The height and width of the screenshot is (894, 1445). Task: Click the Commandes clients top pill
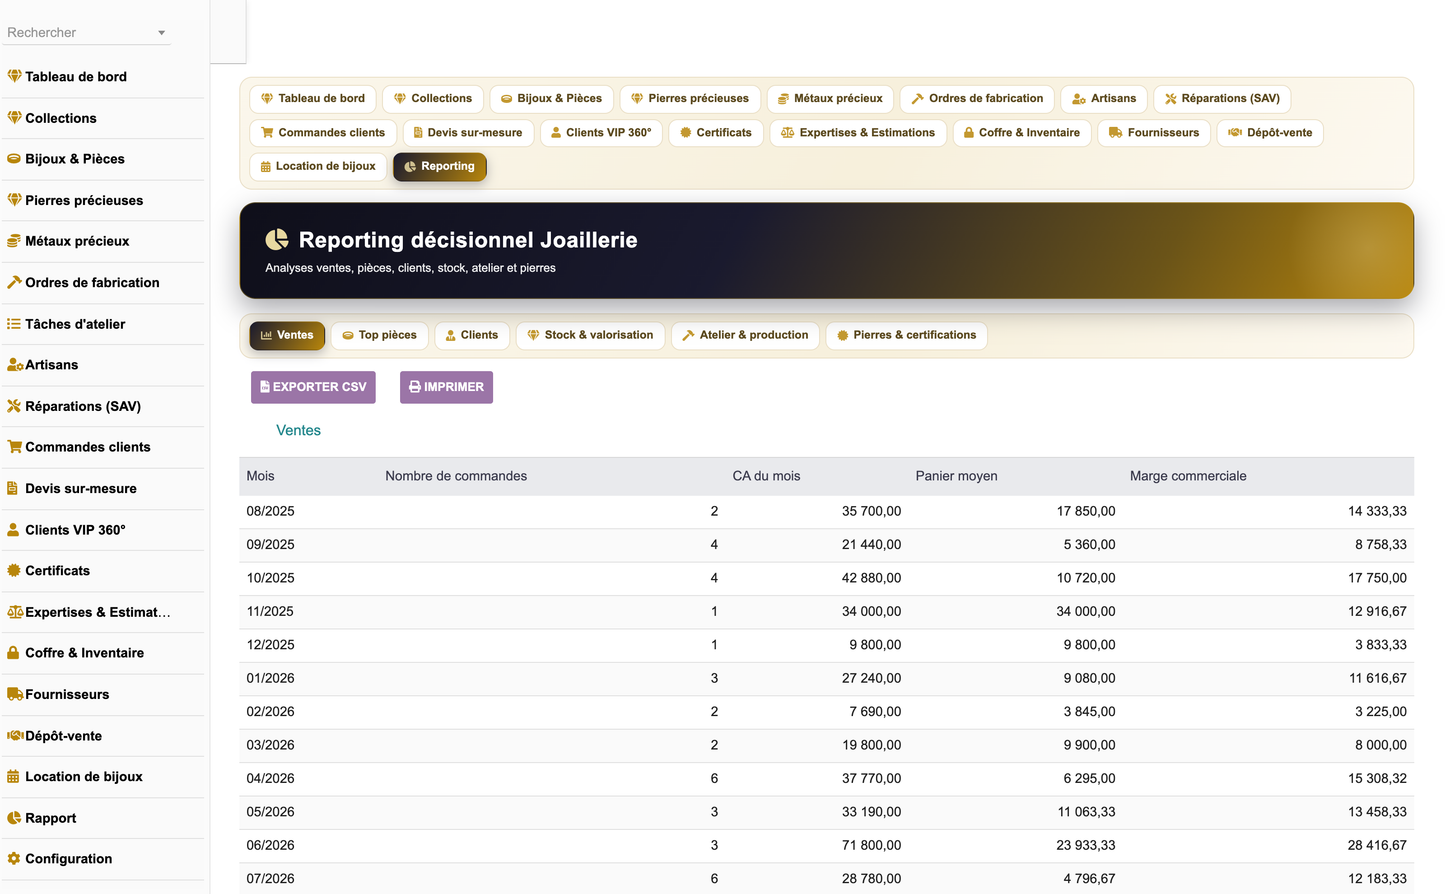point(323,133)
